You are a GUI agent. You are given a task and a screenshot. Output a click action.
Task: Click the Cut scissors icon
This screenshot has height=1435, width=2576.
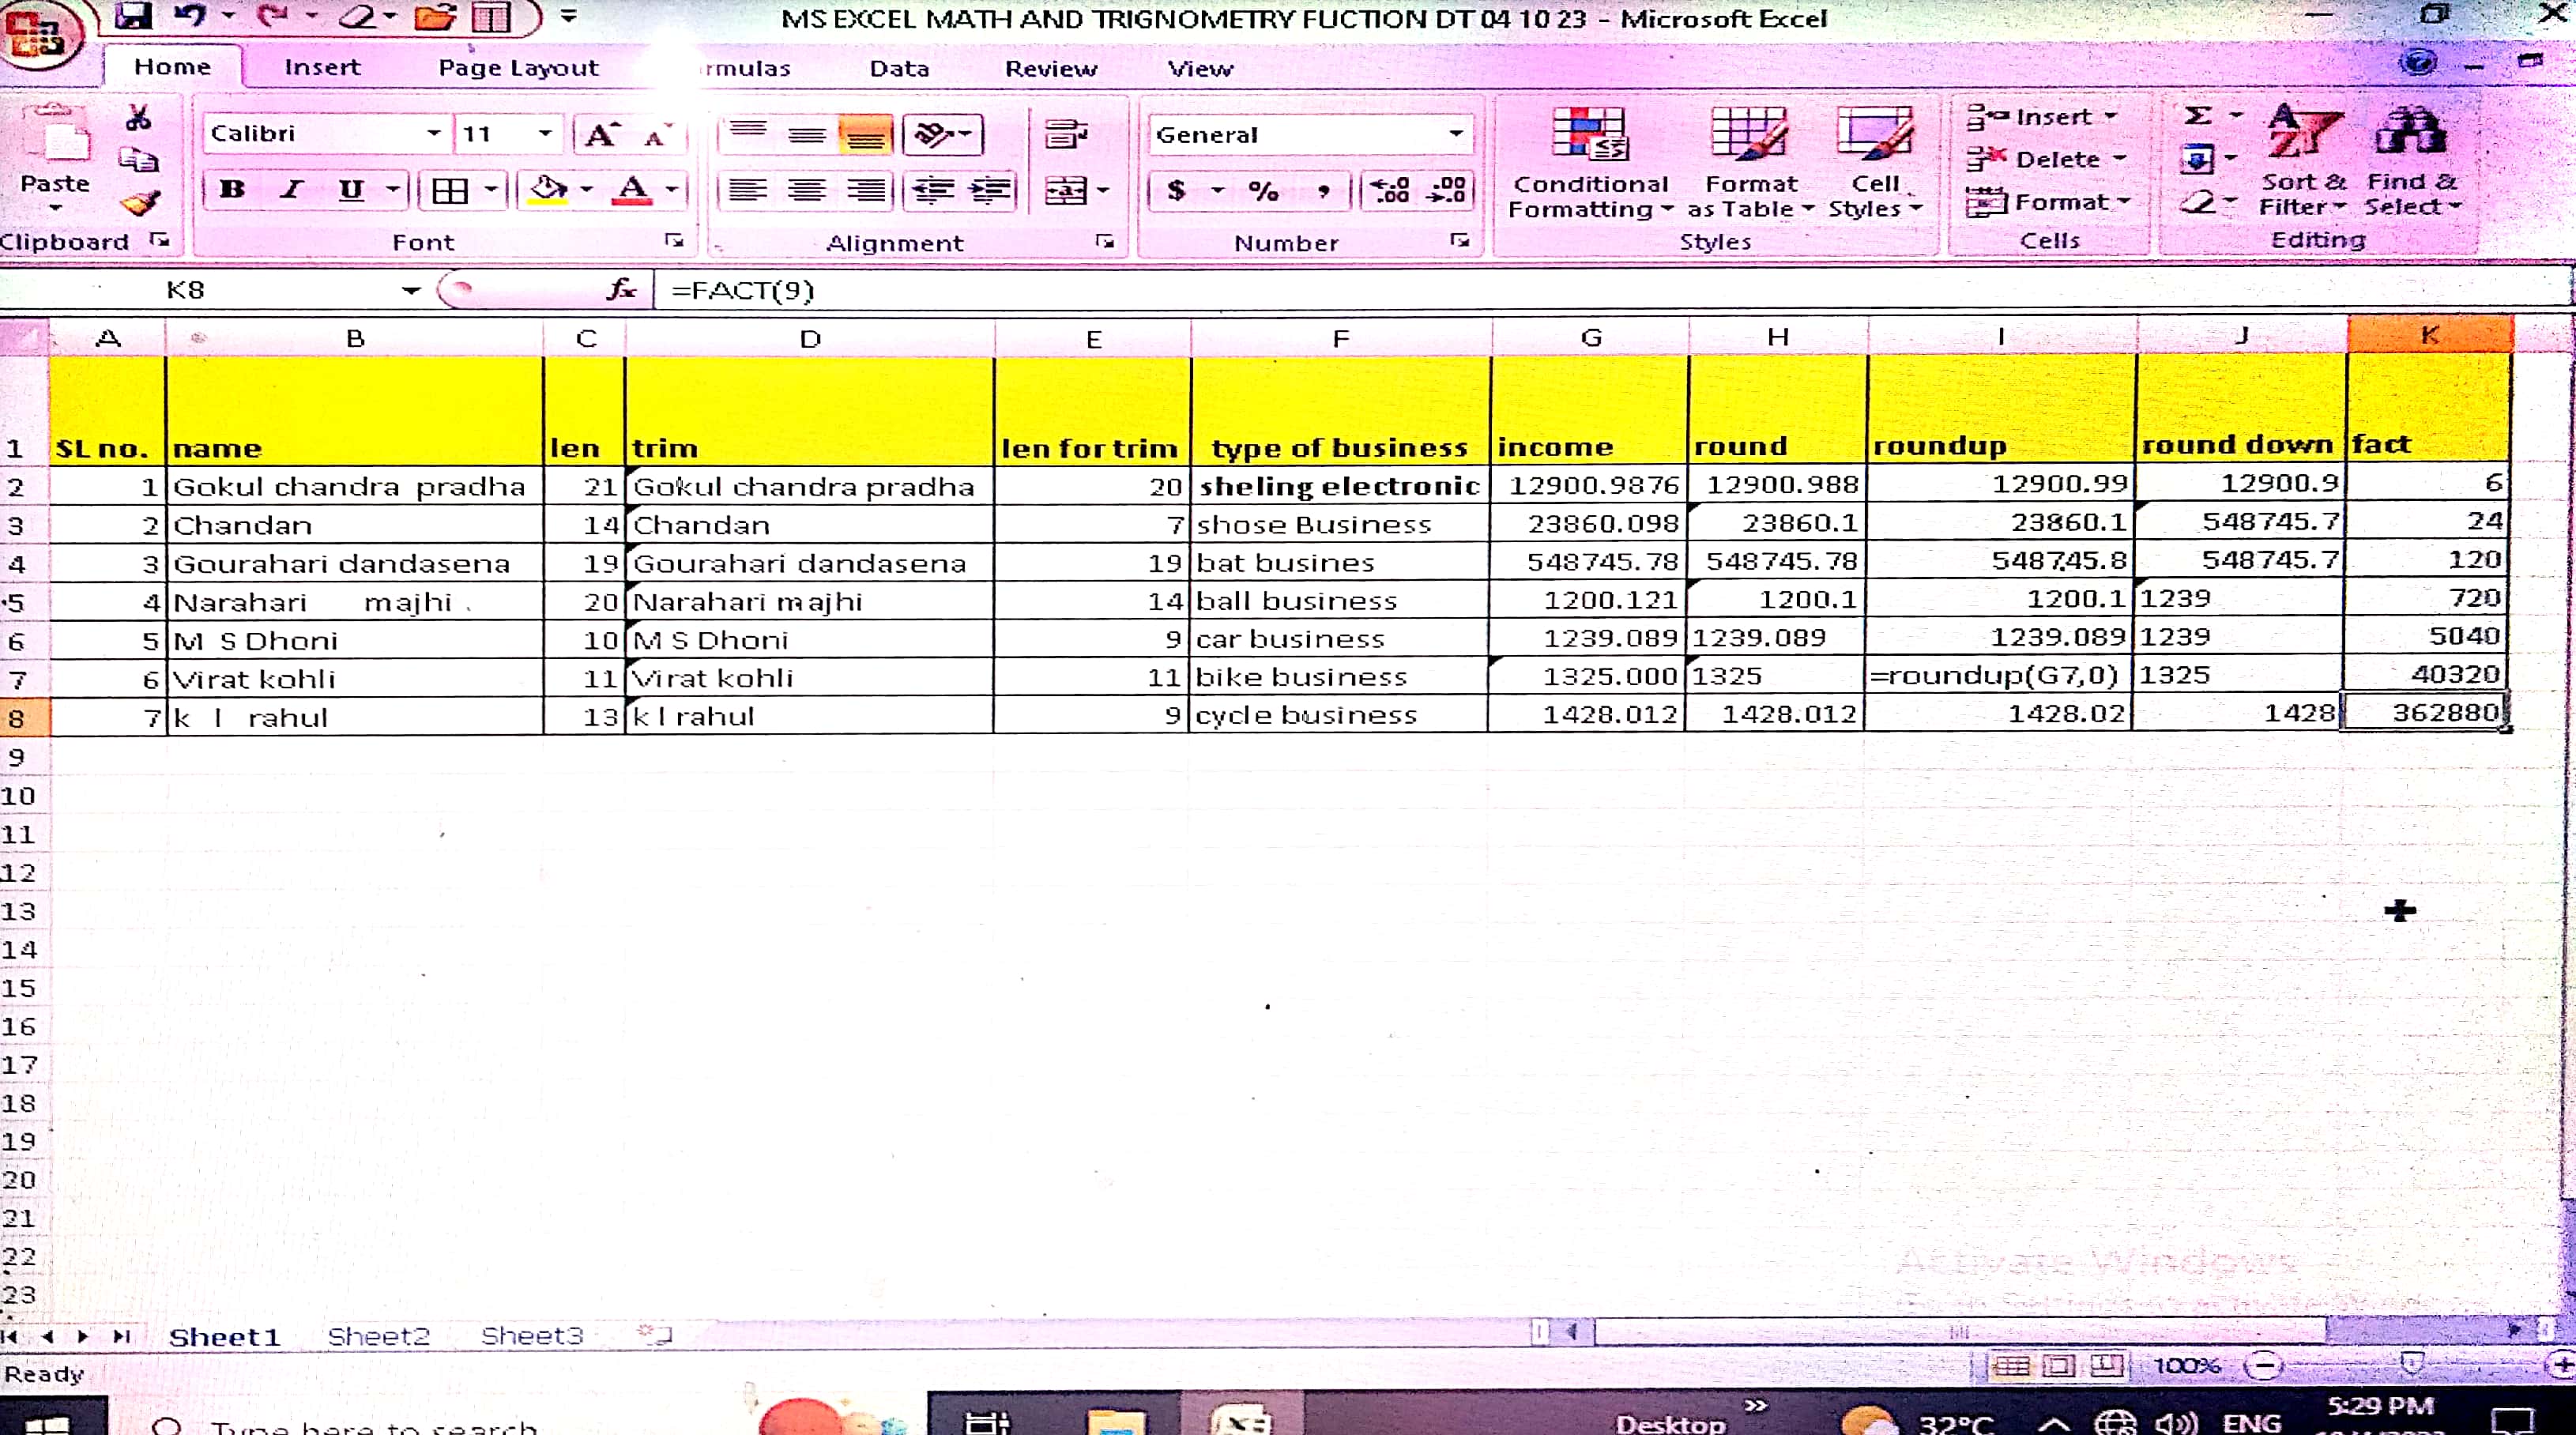coord(138,118)
